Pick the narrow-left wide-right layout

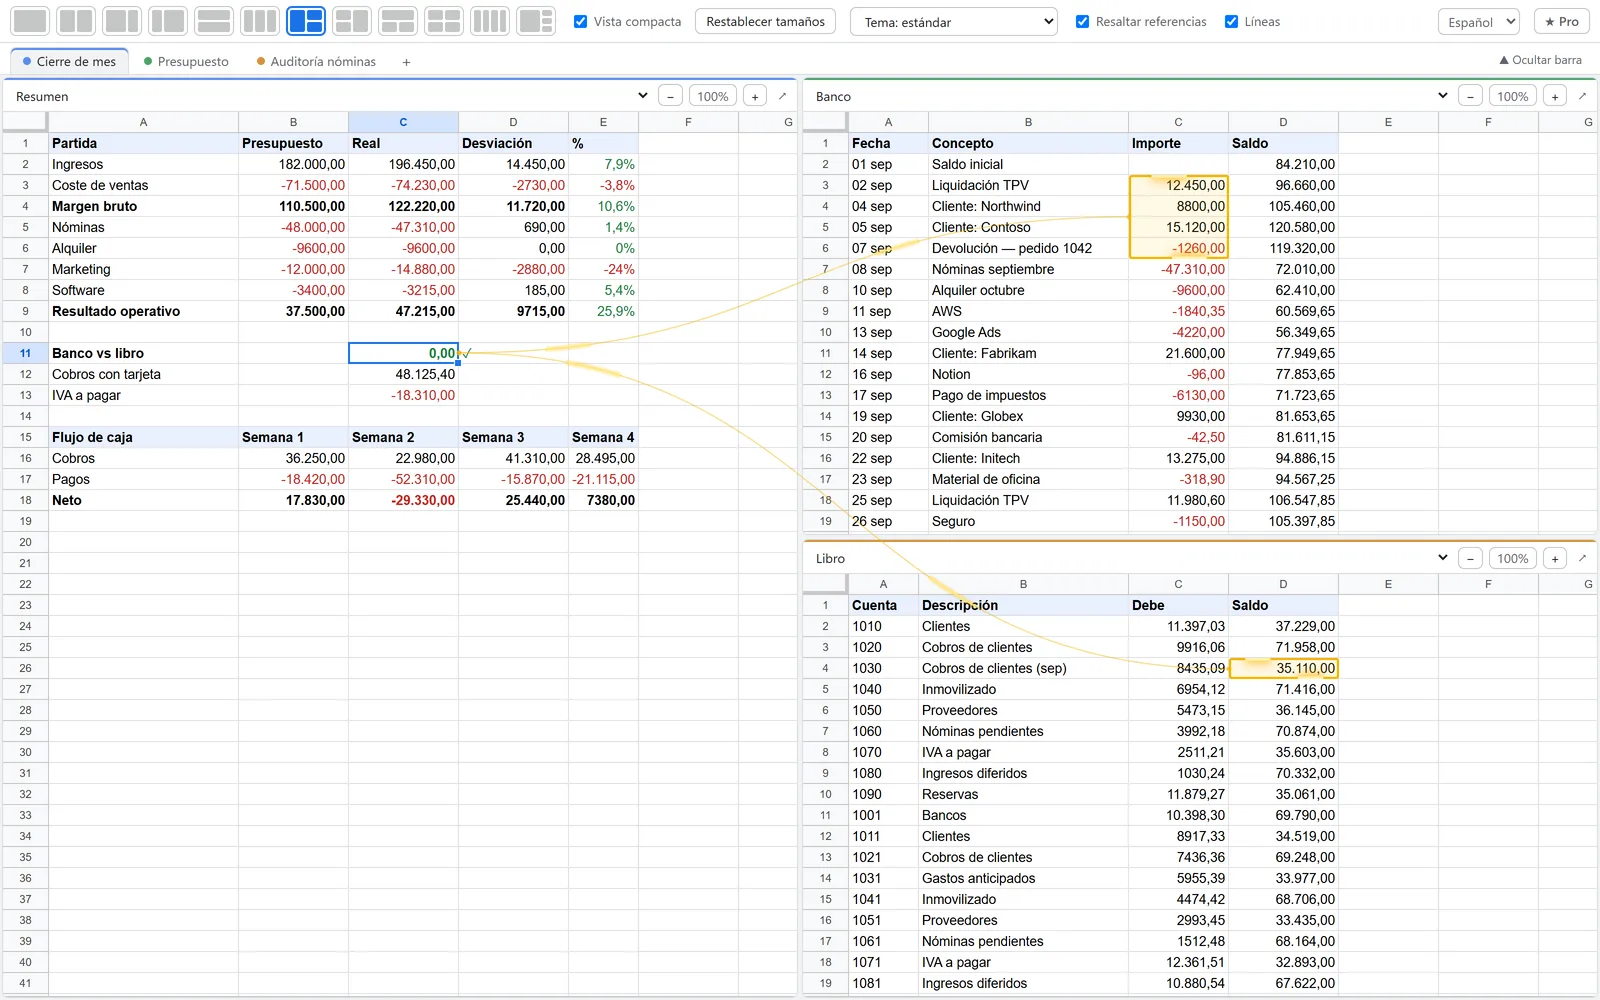(168, 21)
